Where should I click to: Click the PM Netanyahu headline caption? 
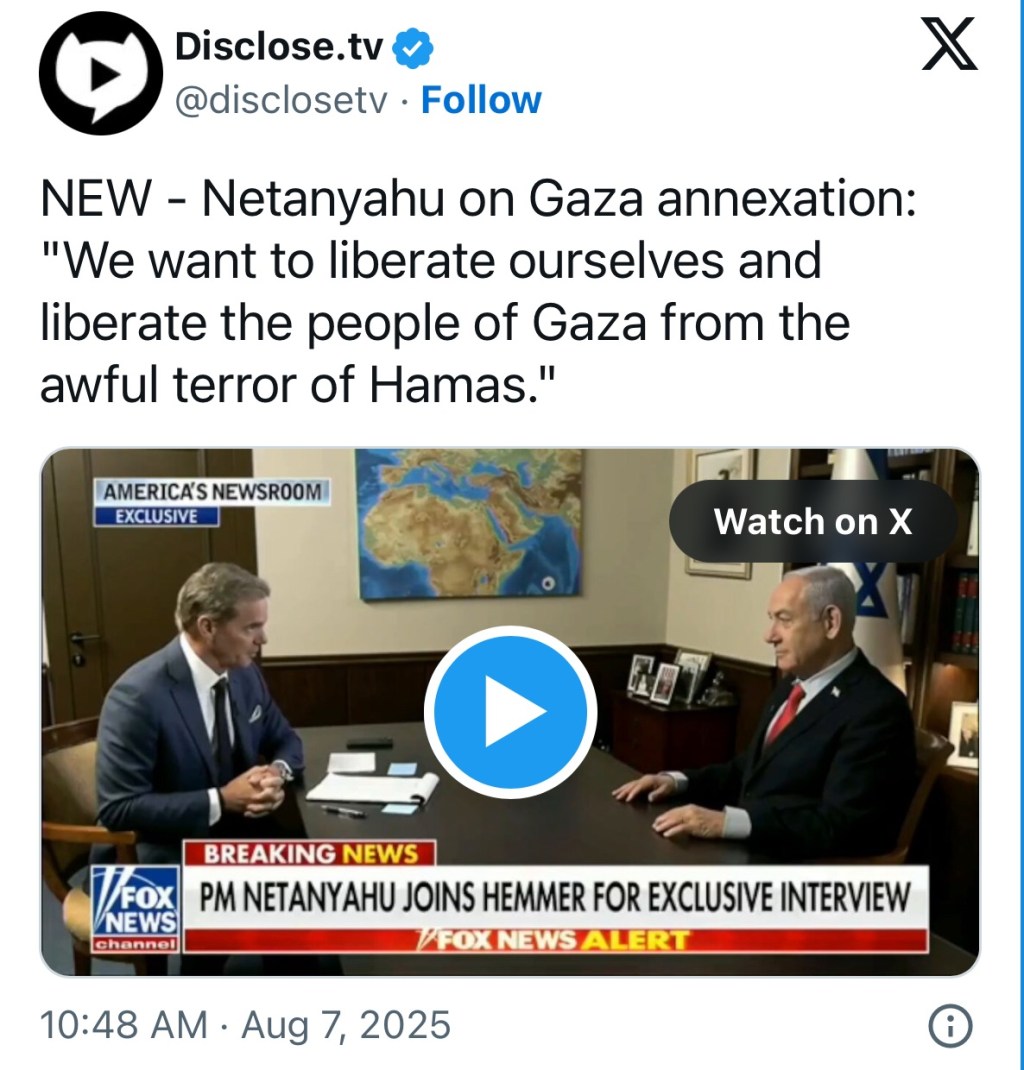click(x=555, y=897)
